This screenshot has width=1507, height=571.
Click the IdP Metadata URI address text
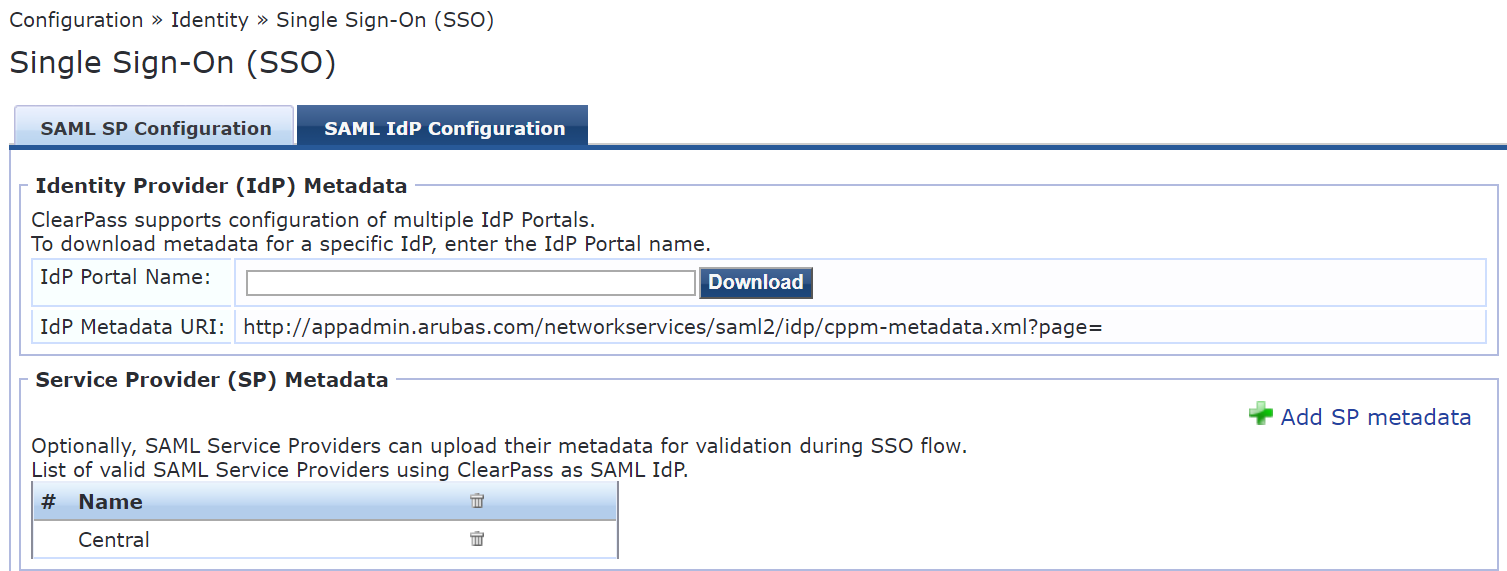(x=673, y=327)
